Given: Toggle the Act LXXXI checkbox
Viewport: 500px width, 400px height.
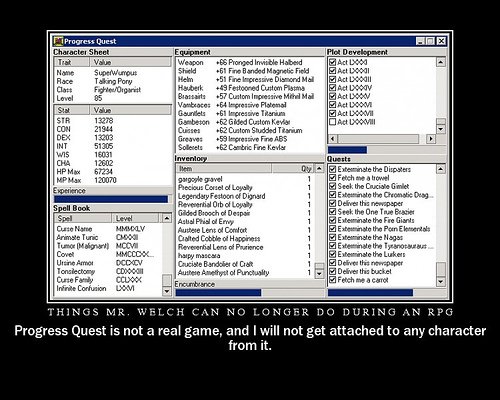Looking at the screenshot, I should 332,62.
